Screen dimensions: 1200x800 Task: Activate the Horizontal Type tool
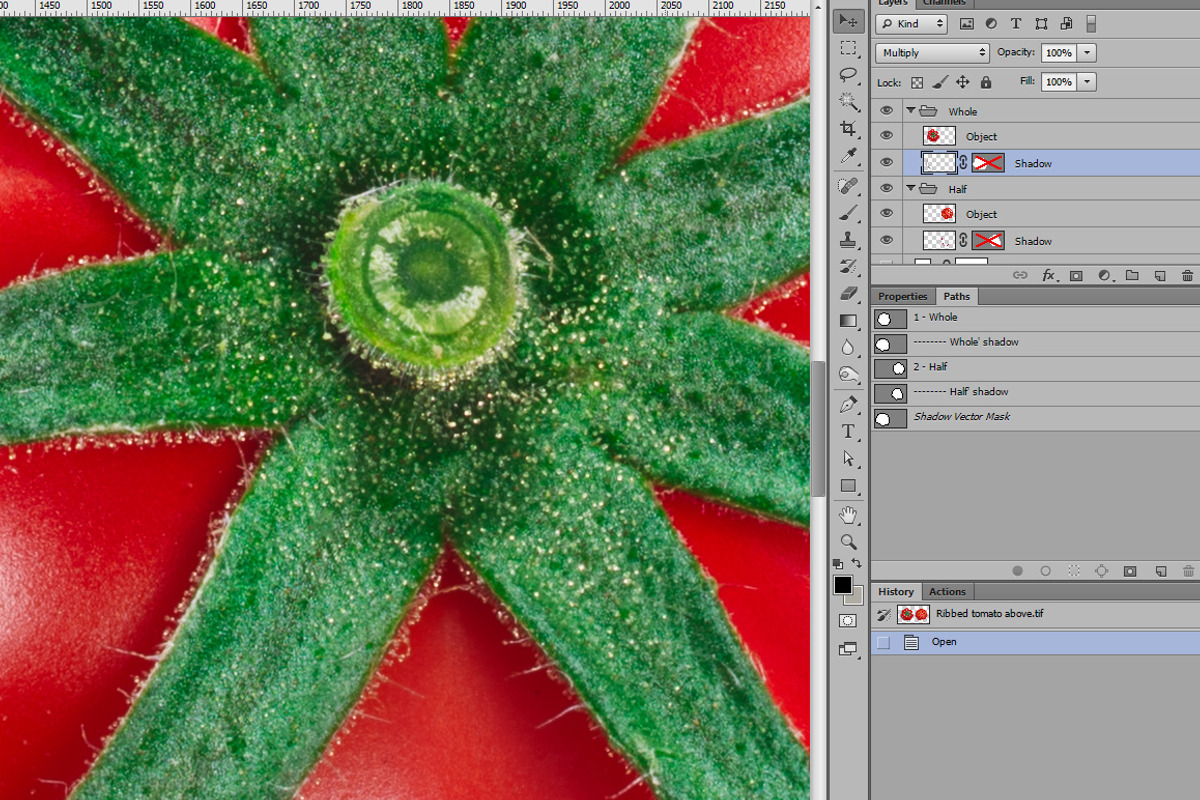(x=849, y=432)
